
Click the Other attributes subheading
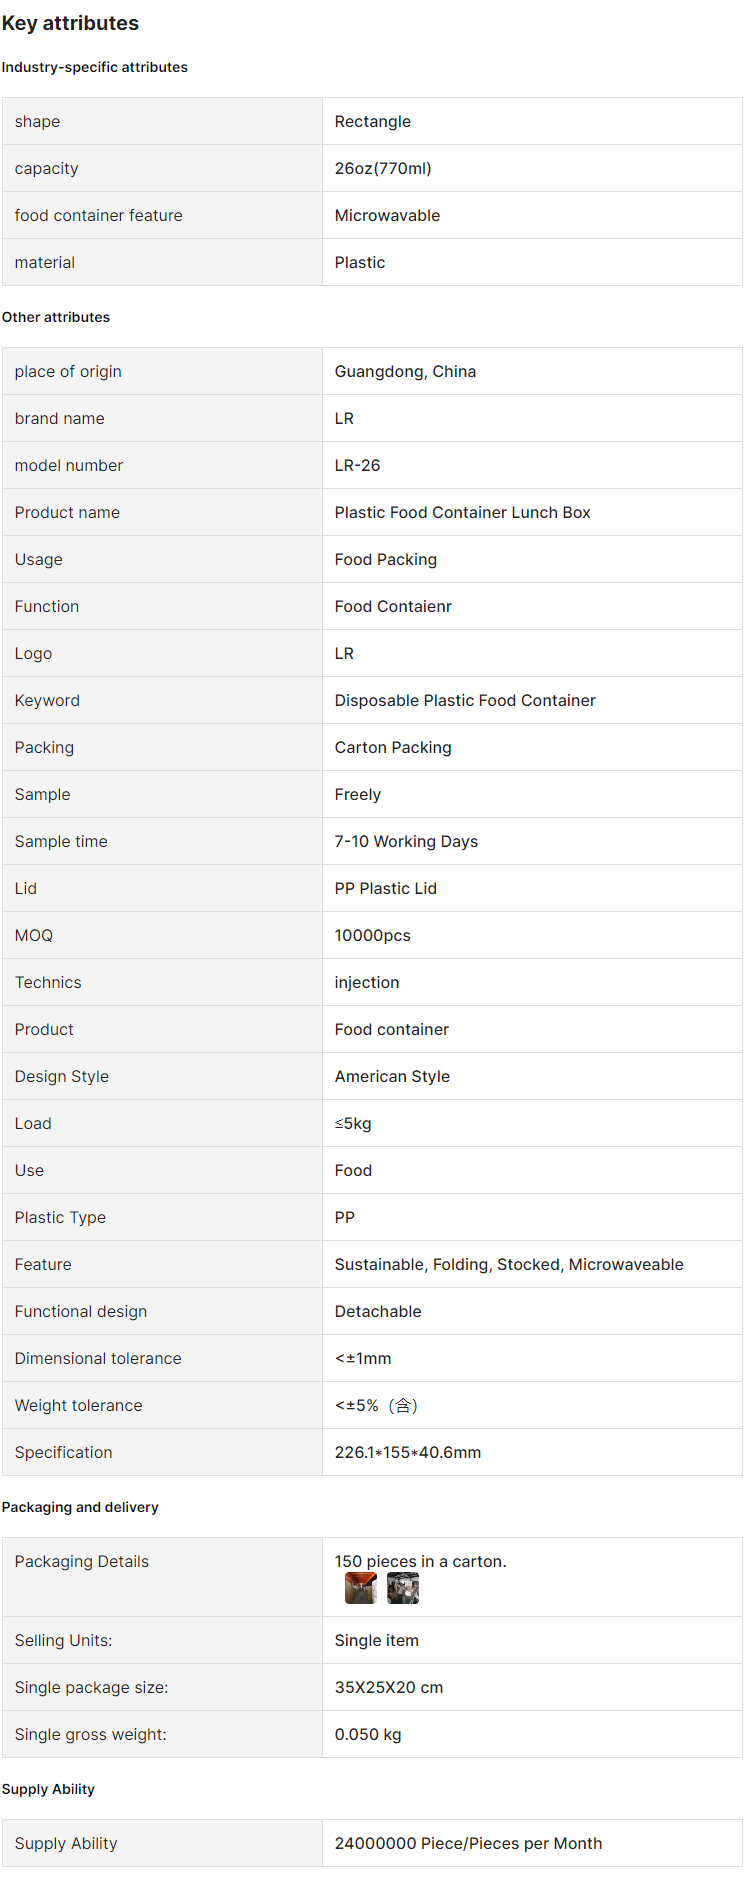point(56,317)
